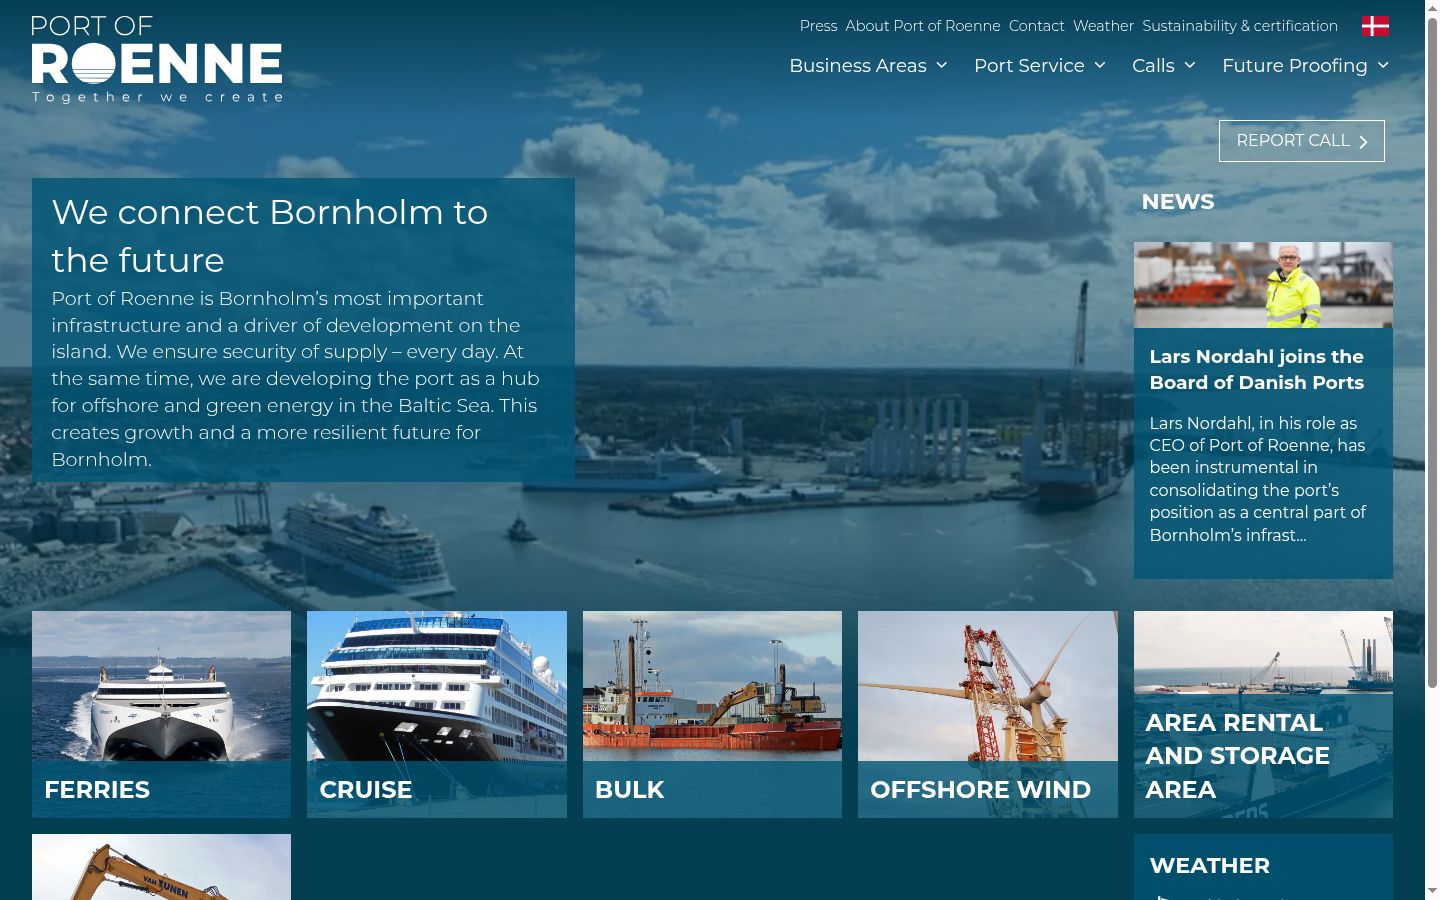Viewport: 1440px width, 900px height.
Task: Open the Offshore Wind tile
Action: pos(988,714)
